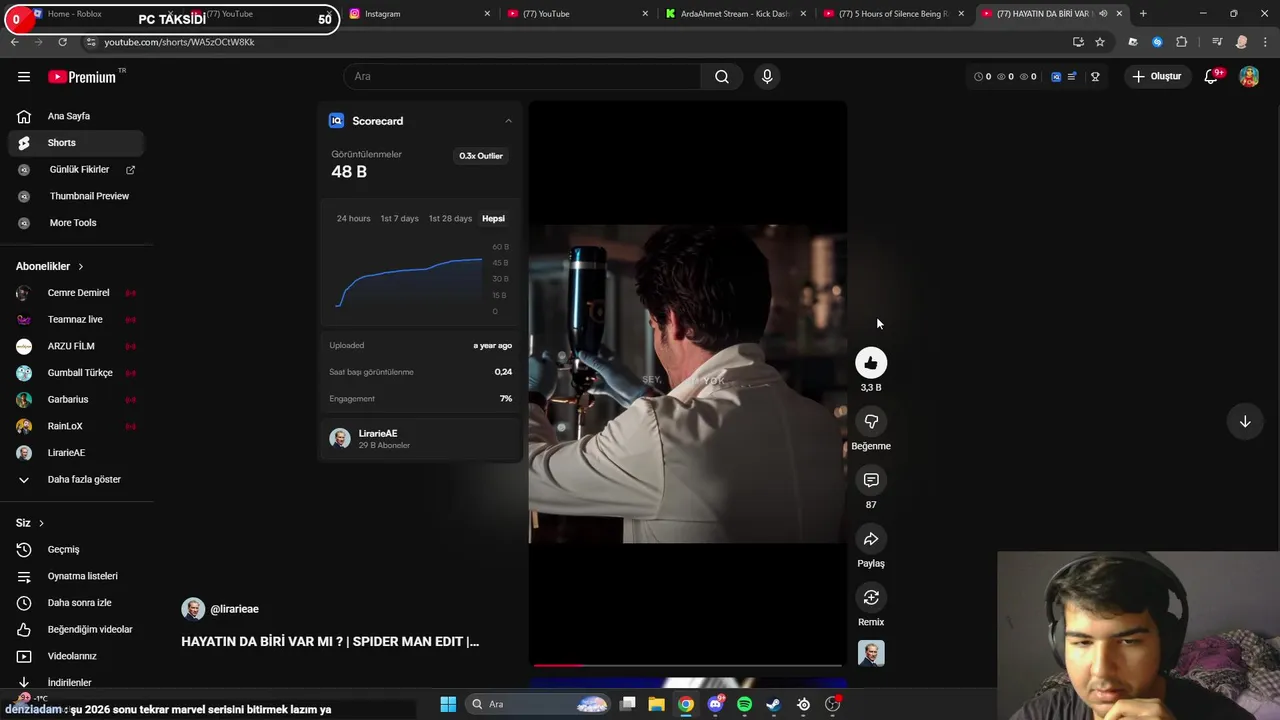Open notifications bell with 9+ badge
Screen dimensions: 1280x720
point(1212,76)
